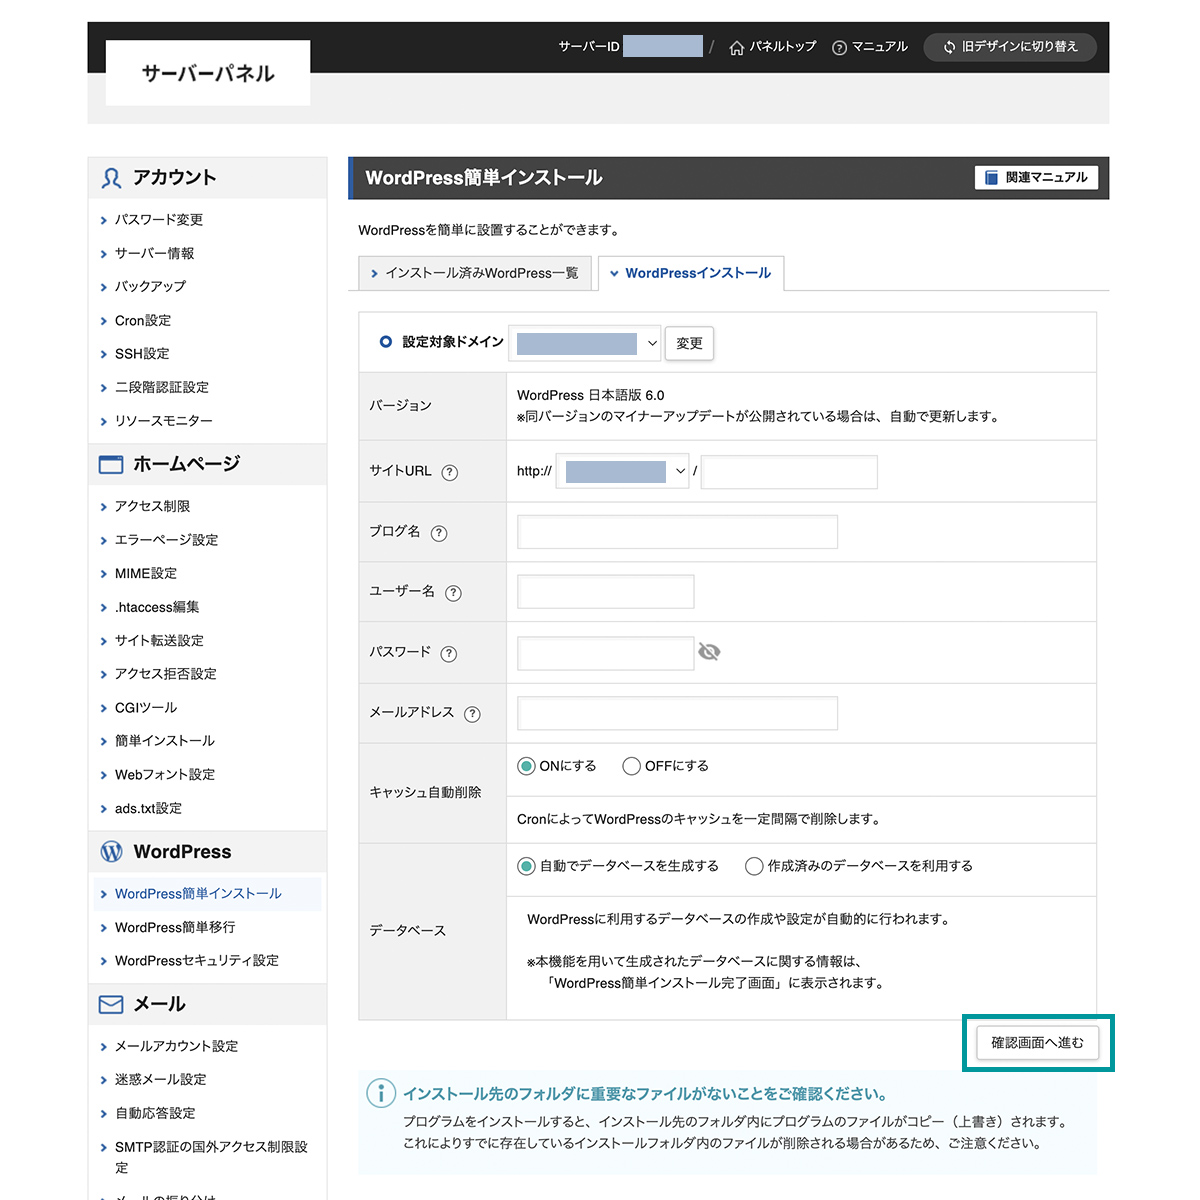Open リソースモニター in sidebar
1200x1200 pixels.
pyautogui.click(x=164, y=421)
